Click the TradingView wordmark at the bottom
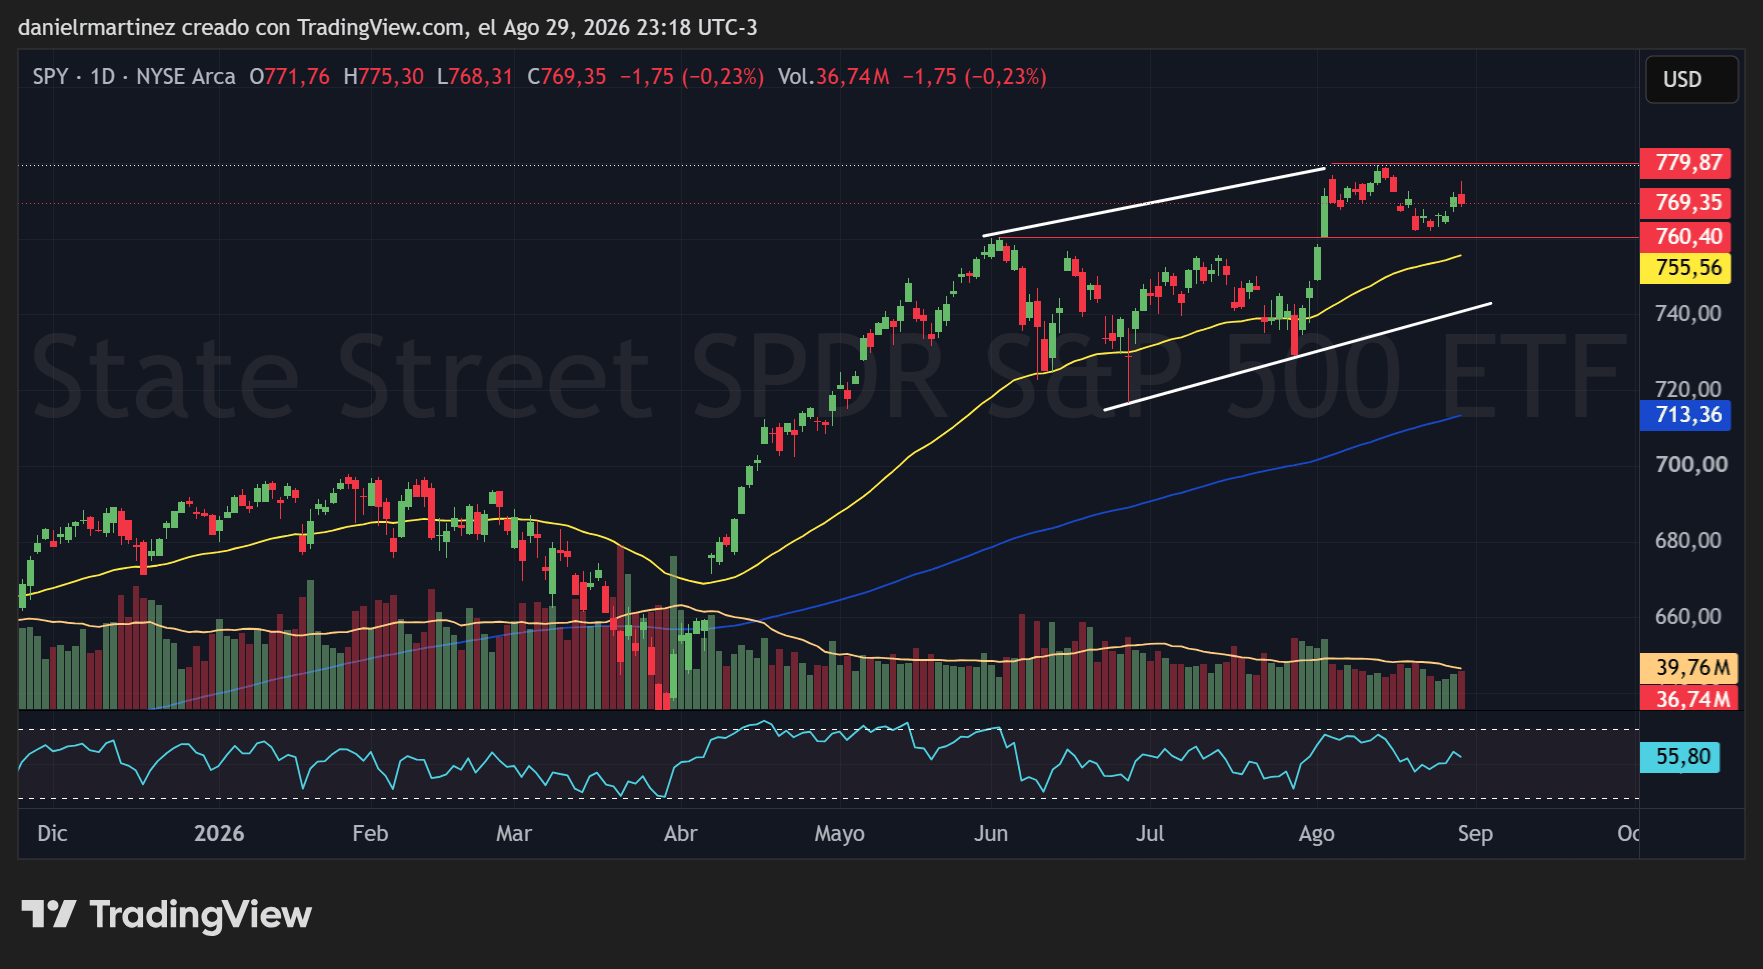 click(x=200, y=915)
